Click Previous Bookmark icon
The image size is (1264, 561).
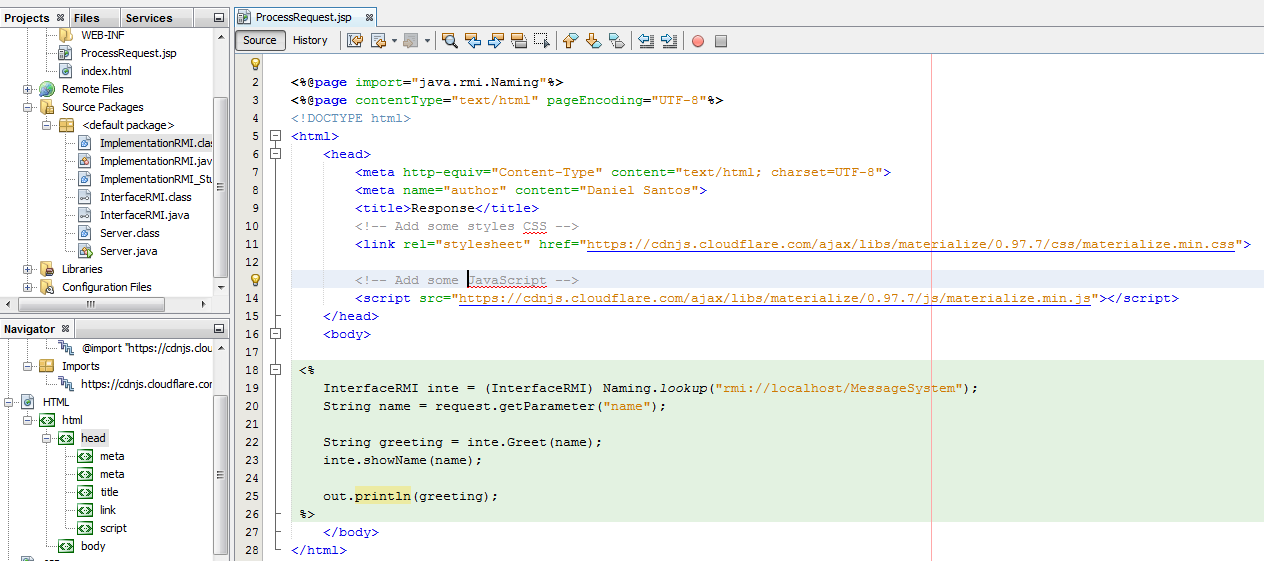571,41
